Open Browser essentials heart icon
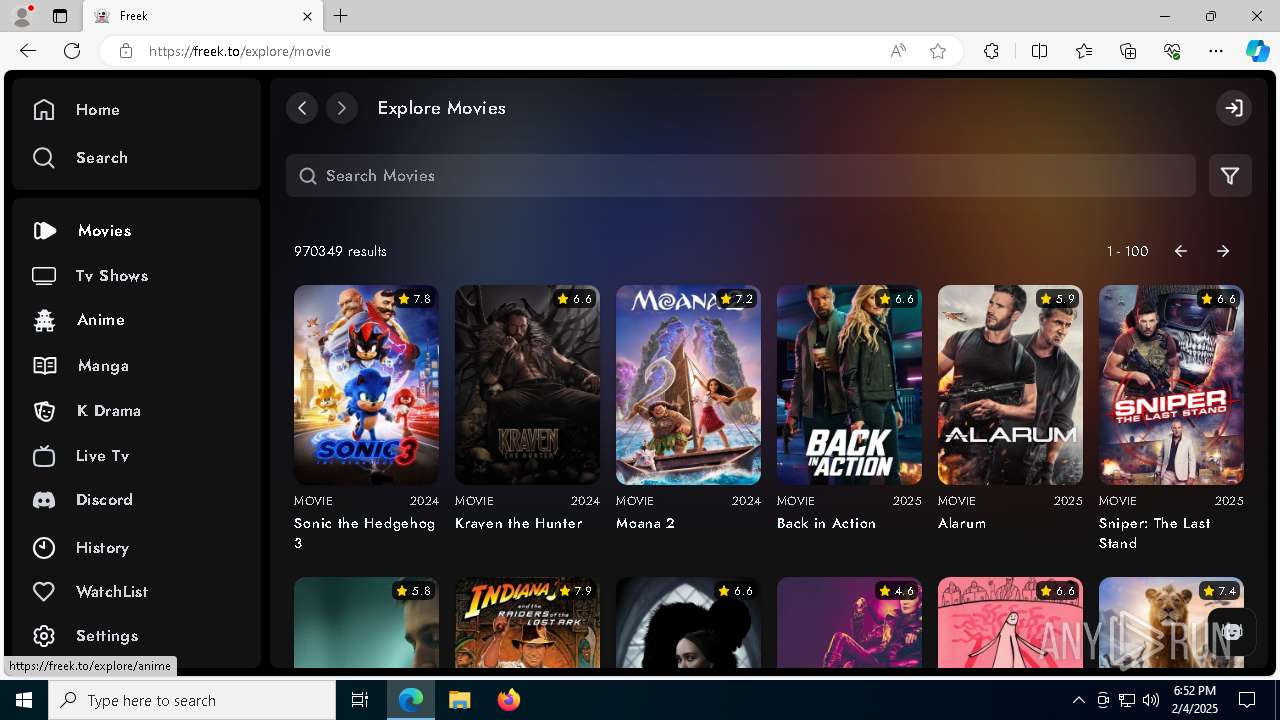 coord(1172,51)
